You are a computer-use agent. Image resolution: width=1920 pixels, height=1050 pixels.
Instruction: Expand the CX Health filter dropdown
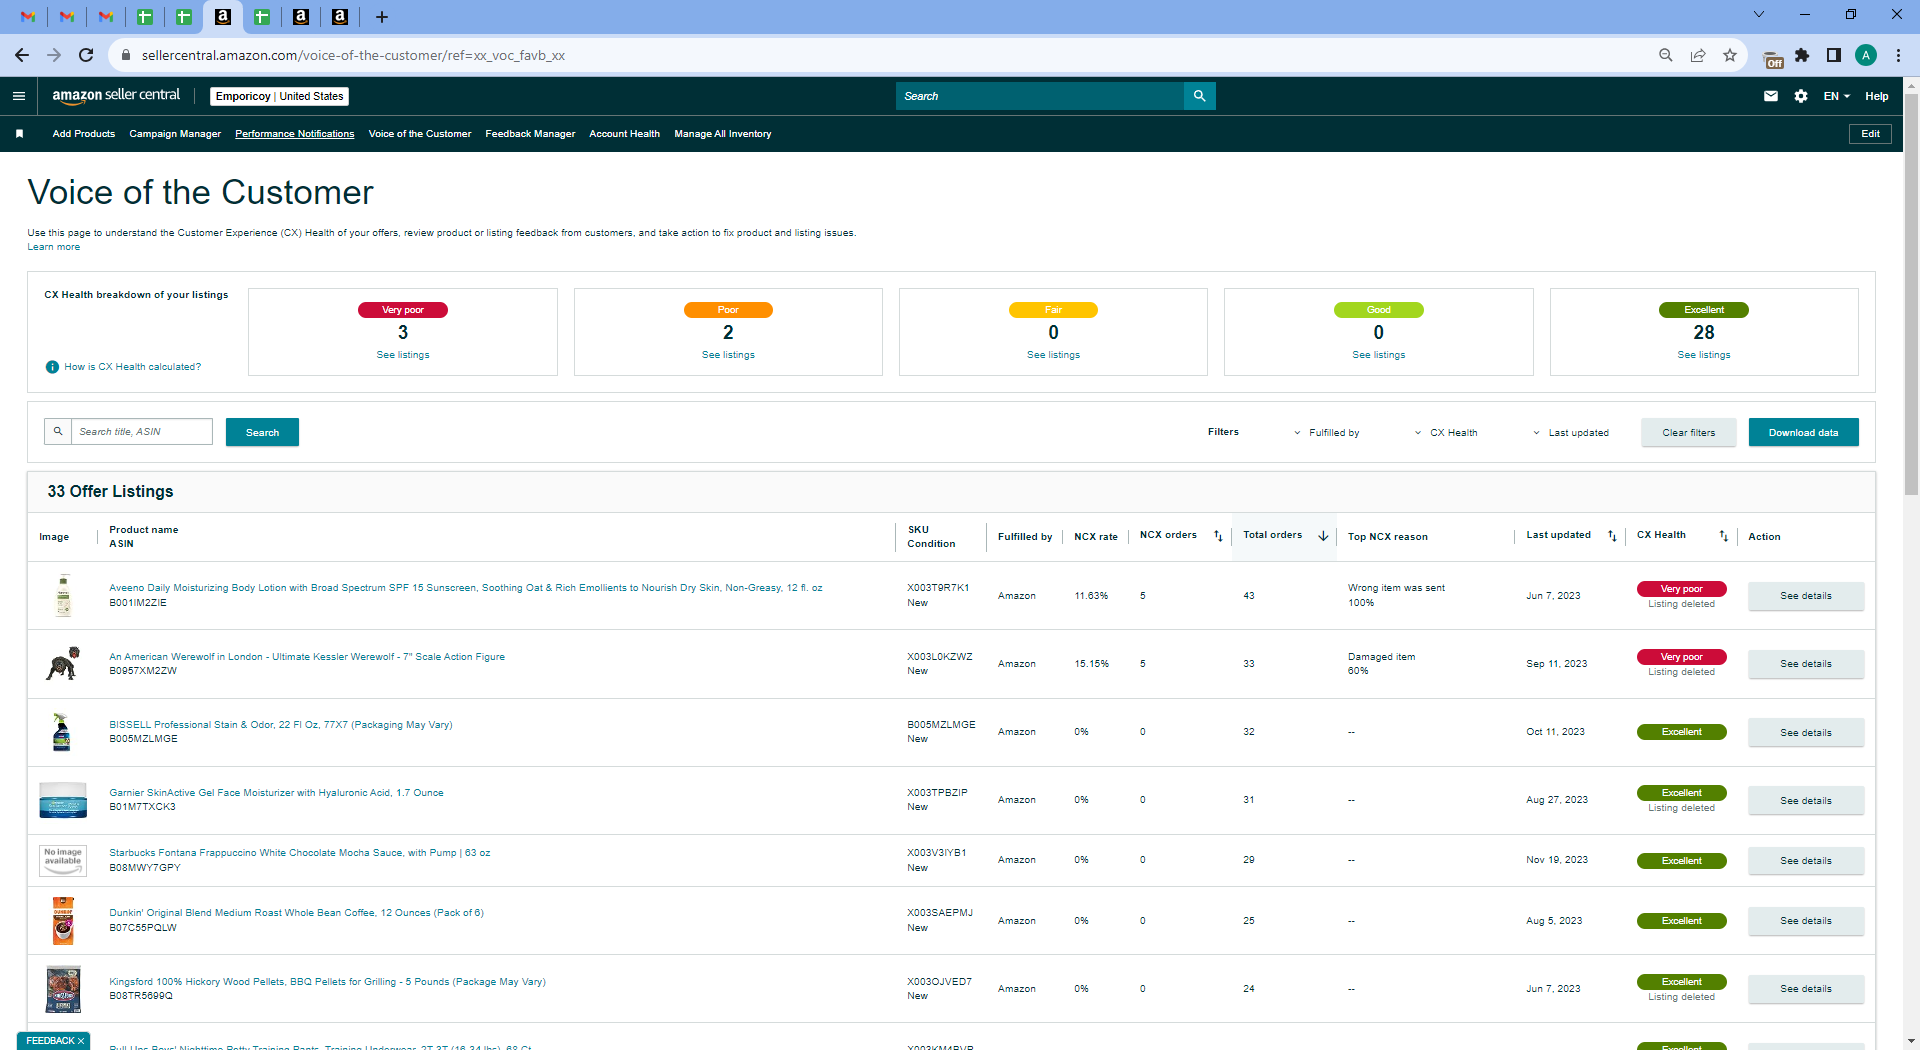[x=1446, y=433]
